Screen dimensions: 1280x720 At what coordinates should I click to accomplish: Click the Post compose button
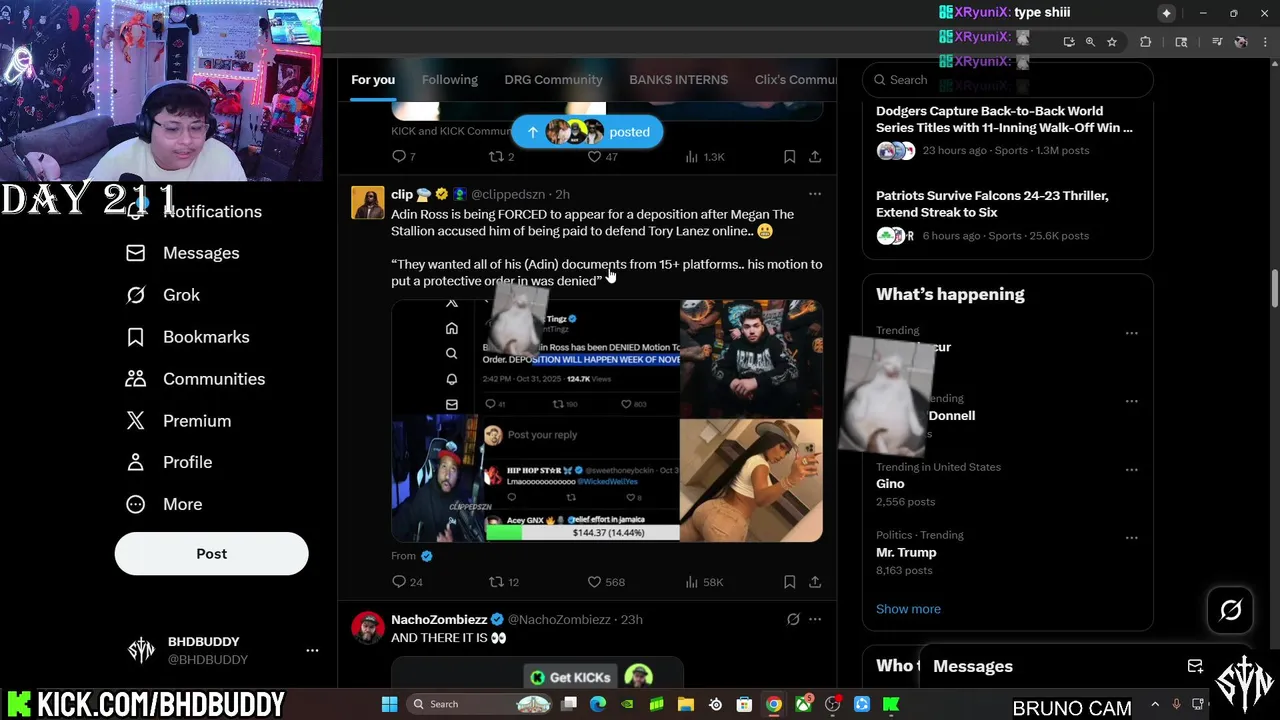coord(211,553)
